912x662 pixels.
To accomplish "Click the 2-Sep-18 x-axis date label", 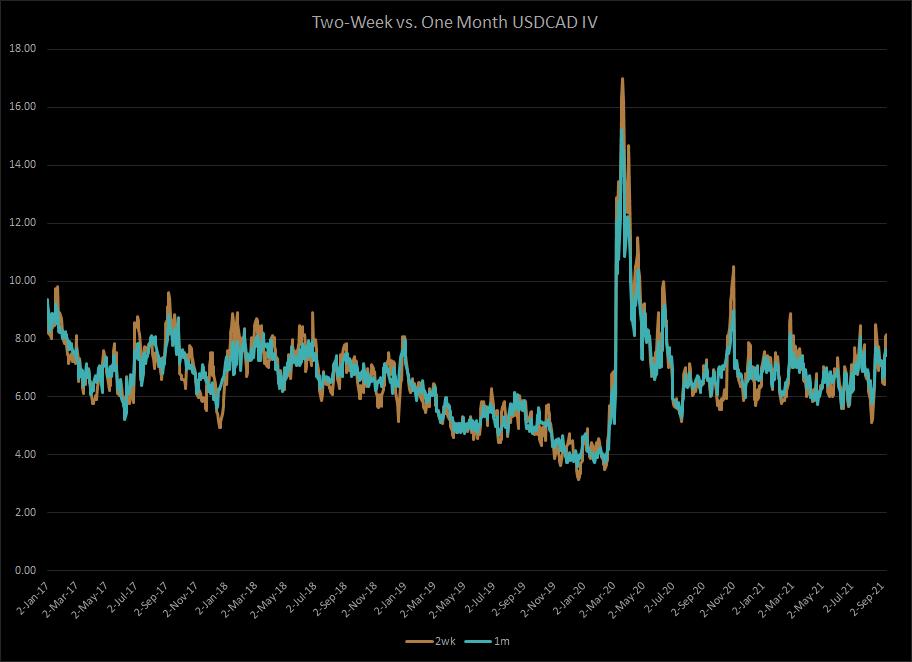I will (x=329, y=598).
